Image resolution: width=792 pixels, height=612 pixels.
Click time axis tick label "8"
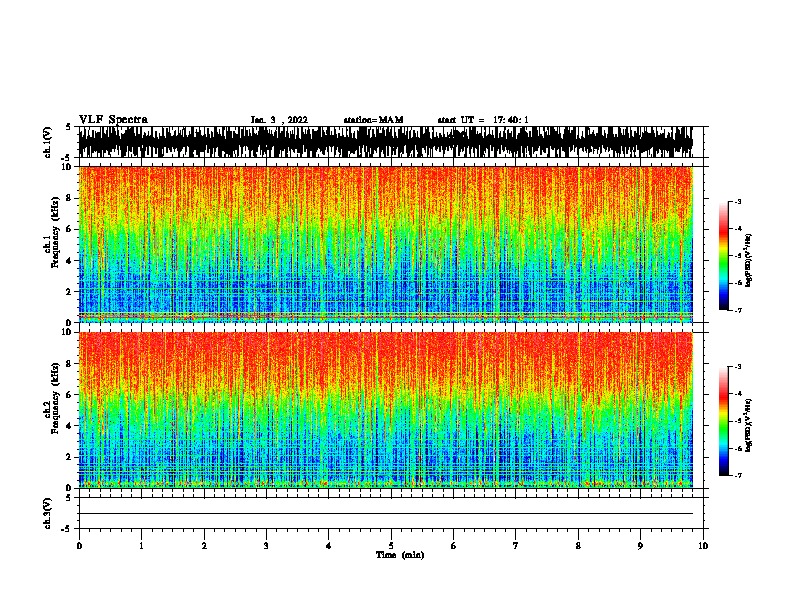[578, 546]
